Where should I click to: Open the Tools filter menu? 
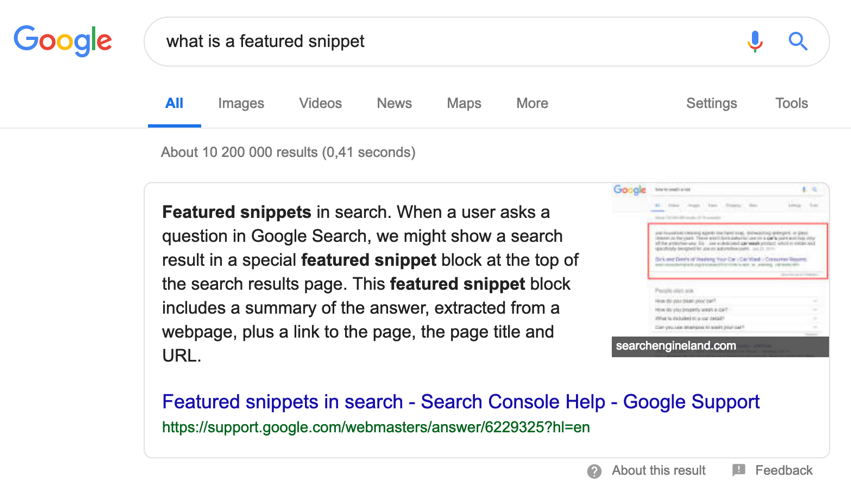[791, 103]
